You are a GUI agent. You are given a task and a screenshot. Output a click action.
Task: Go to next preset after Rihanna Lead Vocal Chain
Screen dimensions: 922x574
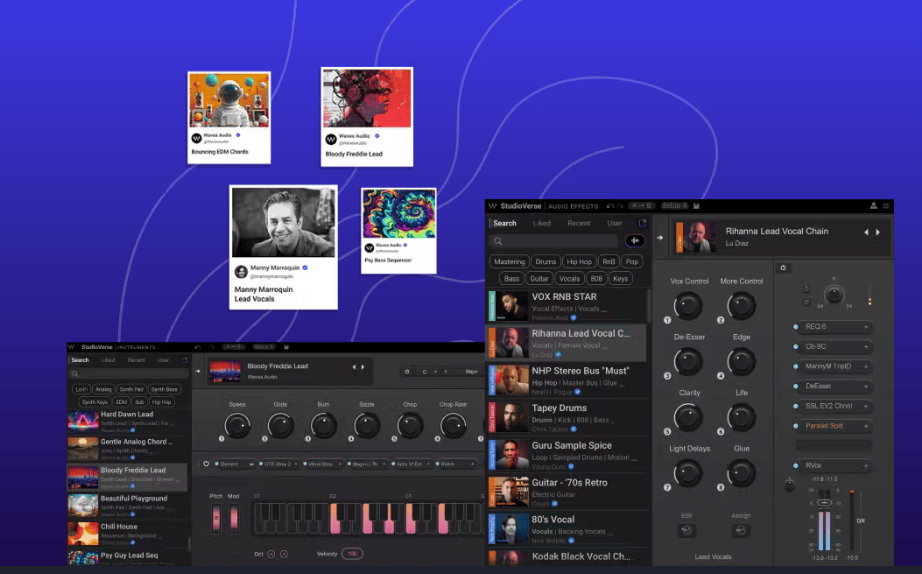click(879, 232)
